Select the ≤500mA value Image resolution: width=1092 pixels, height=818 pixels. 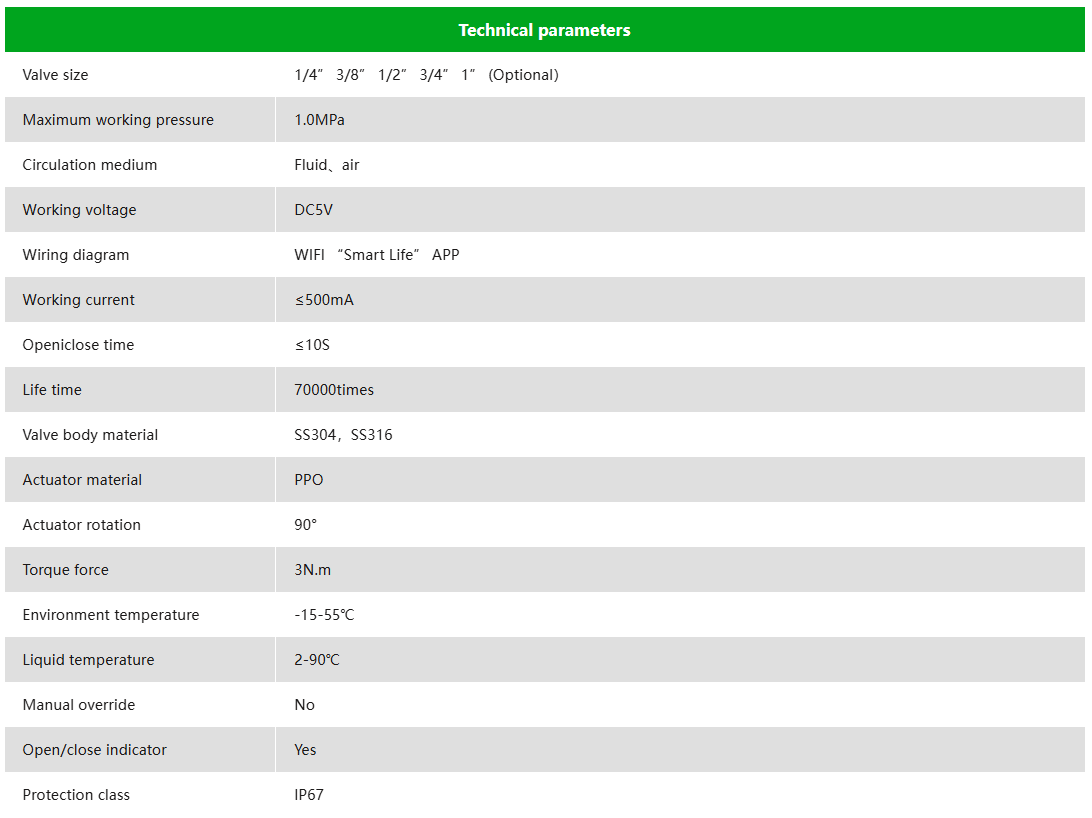tap(324, 300)
